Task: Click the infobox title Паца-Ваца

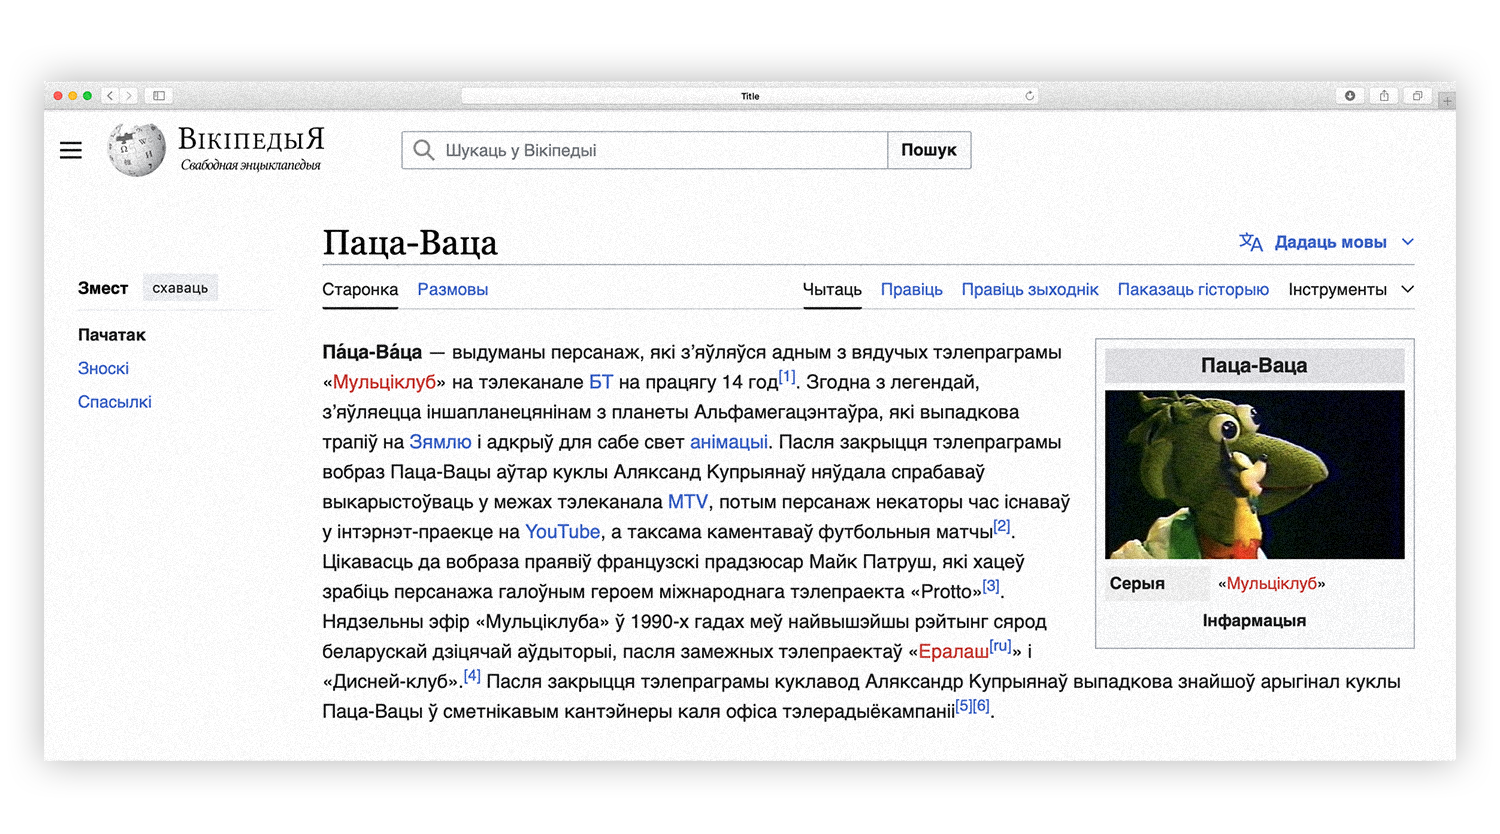Action: [x=1254, y=366]
